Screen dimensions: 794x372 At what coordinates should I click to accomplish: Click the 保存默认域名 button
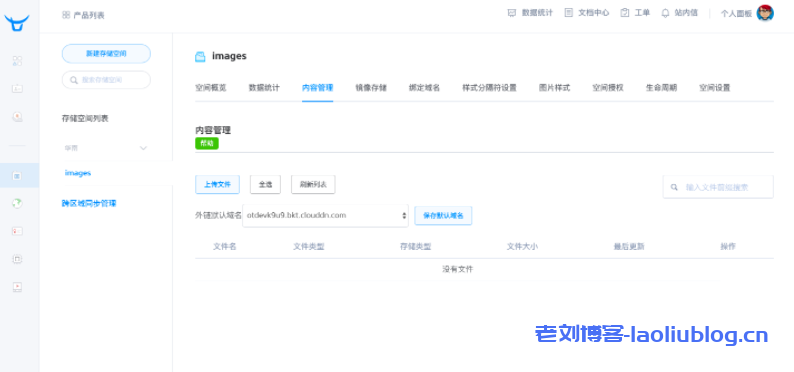pos(443,216)
